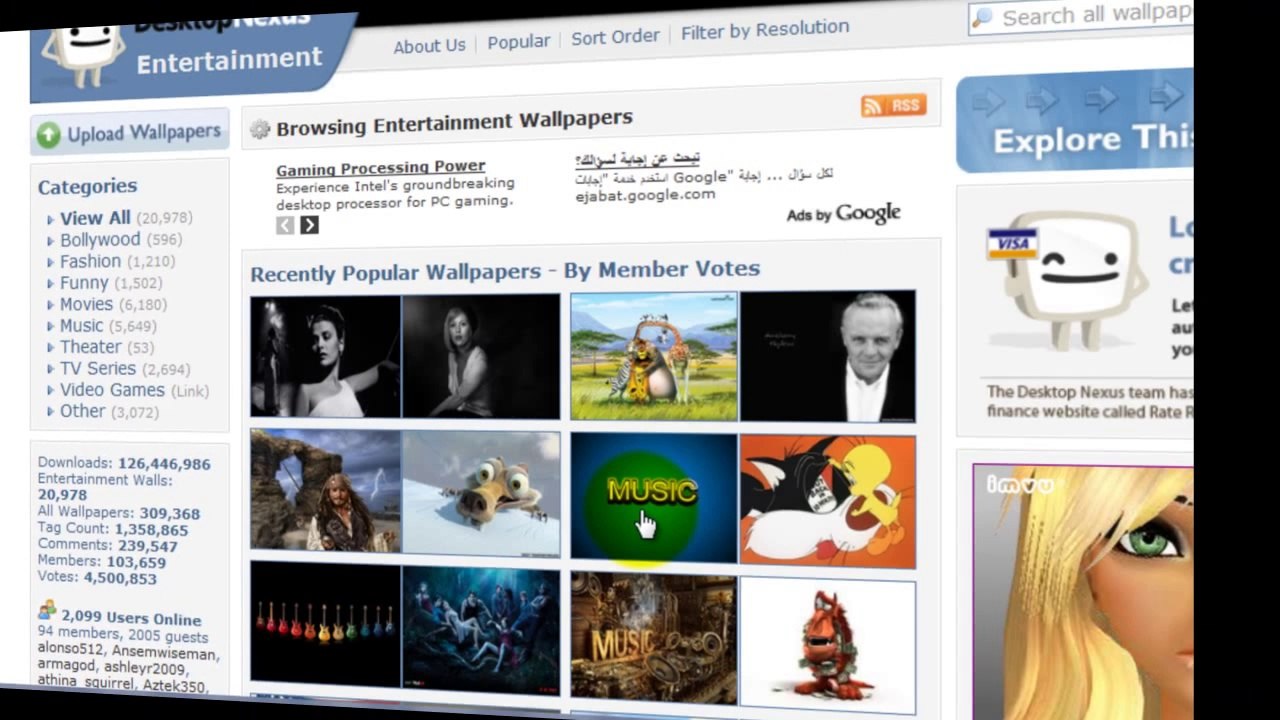Image resolution: width=1280 pixels, height=720 pixels.
Task: Open Filter by Resolution menu
Action: pyautogui.click(x=765, y=30)
